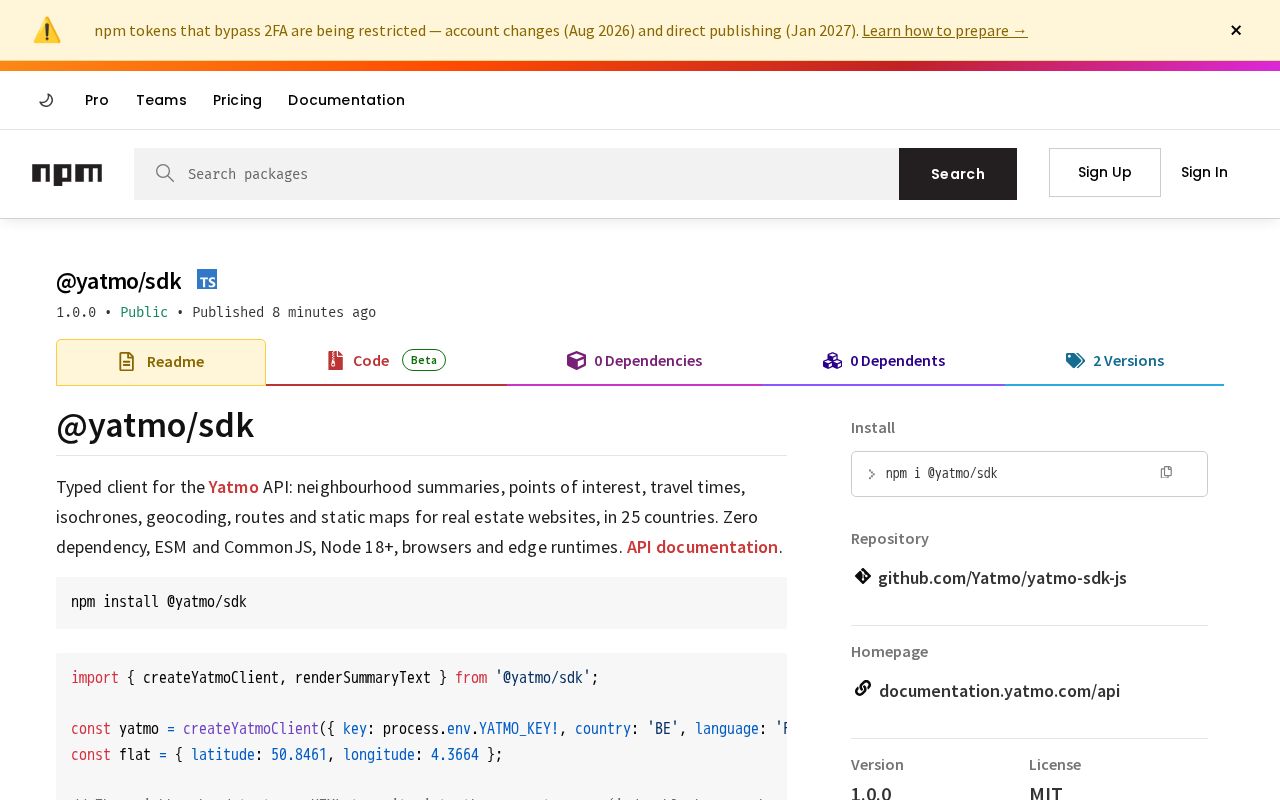The height and width of the screenshot is (800, 1280).
Task: Click the Versions tags icon
Action: coord(1075,361)
